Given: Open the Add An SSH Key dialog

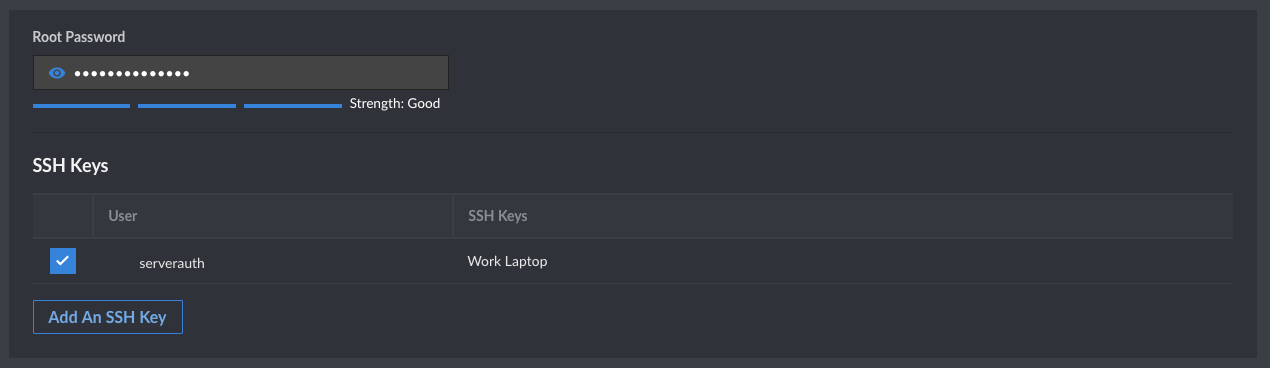Looking at the screenshot, I should [x=108, y=317].
